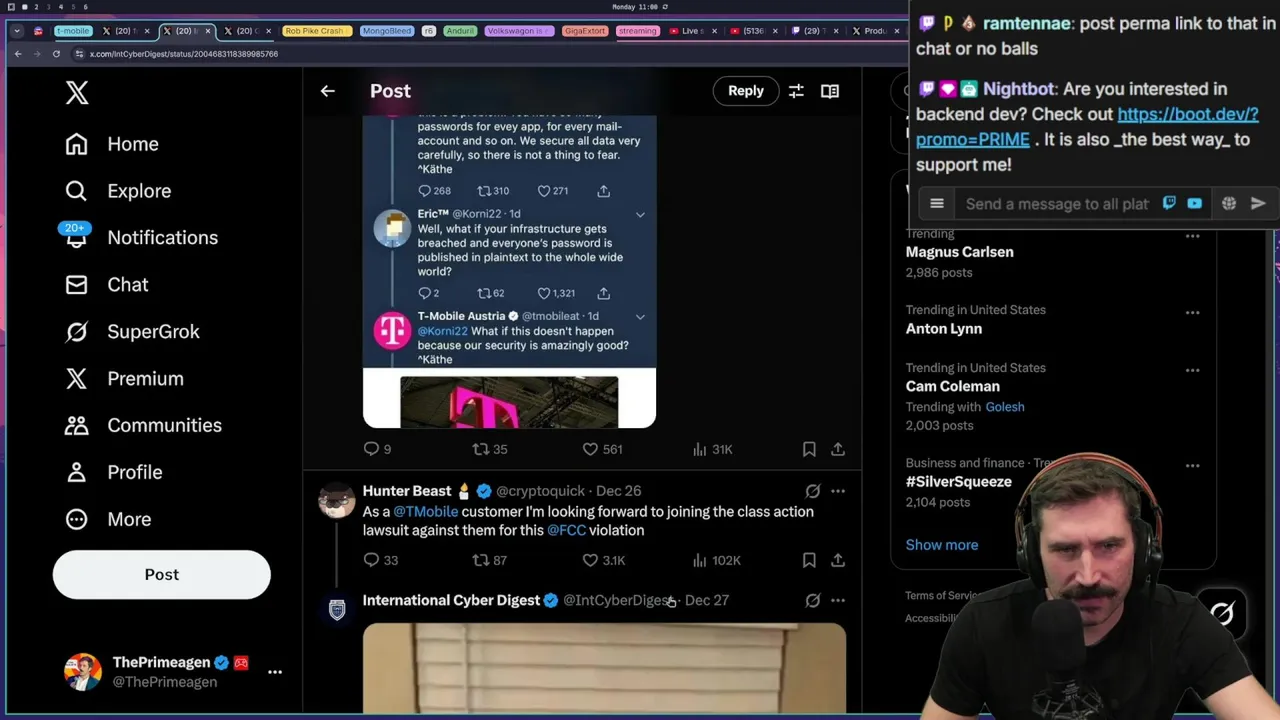
Task: Open options for the Anton Lynn trend
Action: 1192,313
